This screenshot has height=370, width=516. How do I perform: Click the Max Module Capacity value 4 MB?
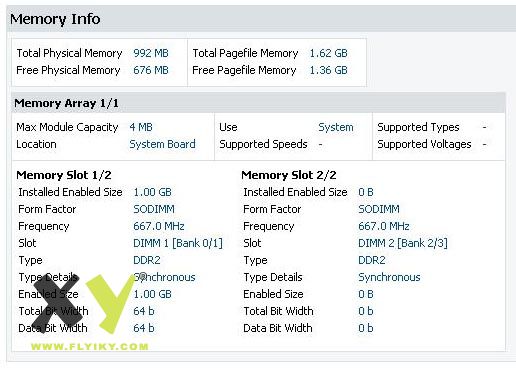tap(141, 127)
